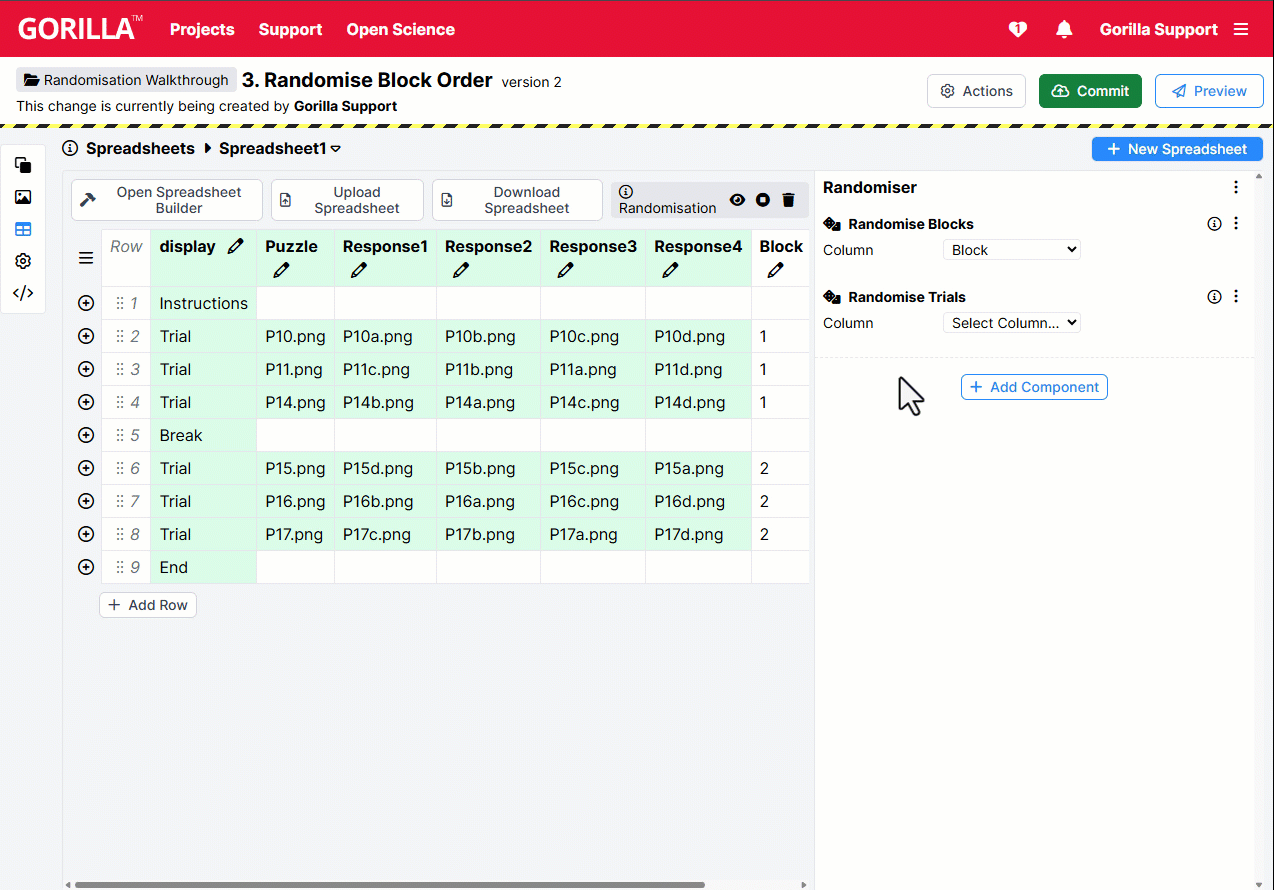Click the settings gear in the left sidebar
Screen dimensions: 1274x890
23,261
